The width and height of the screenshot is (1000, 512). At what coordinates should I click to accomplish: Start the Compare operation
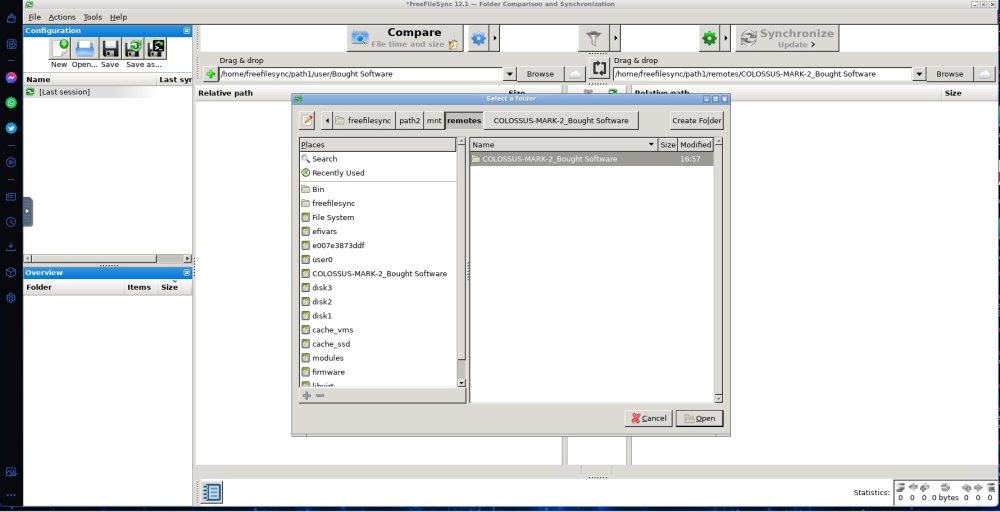pos(405,38)
